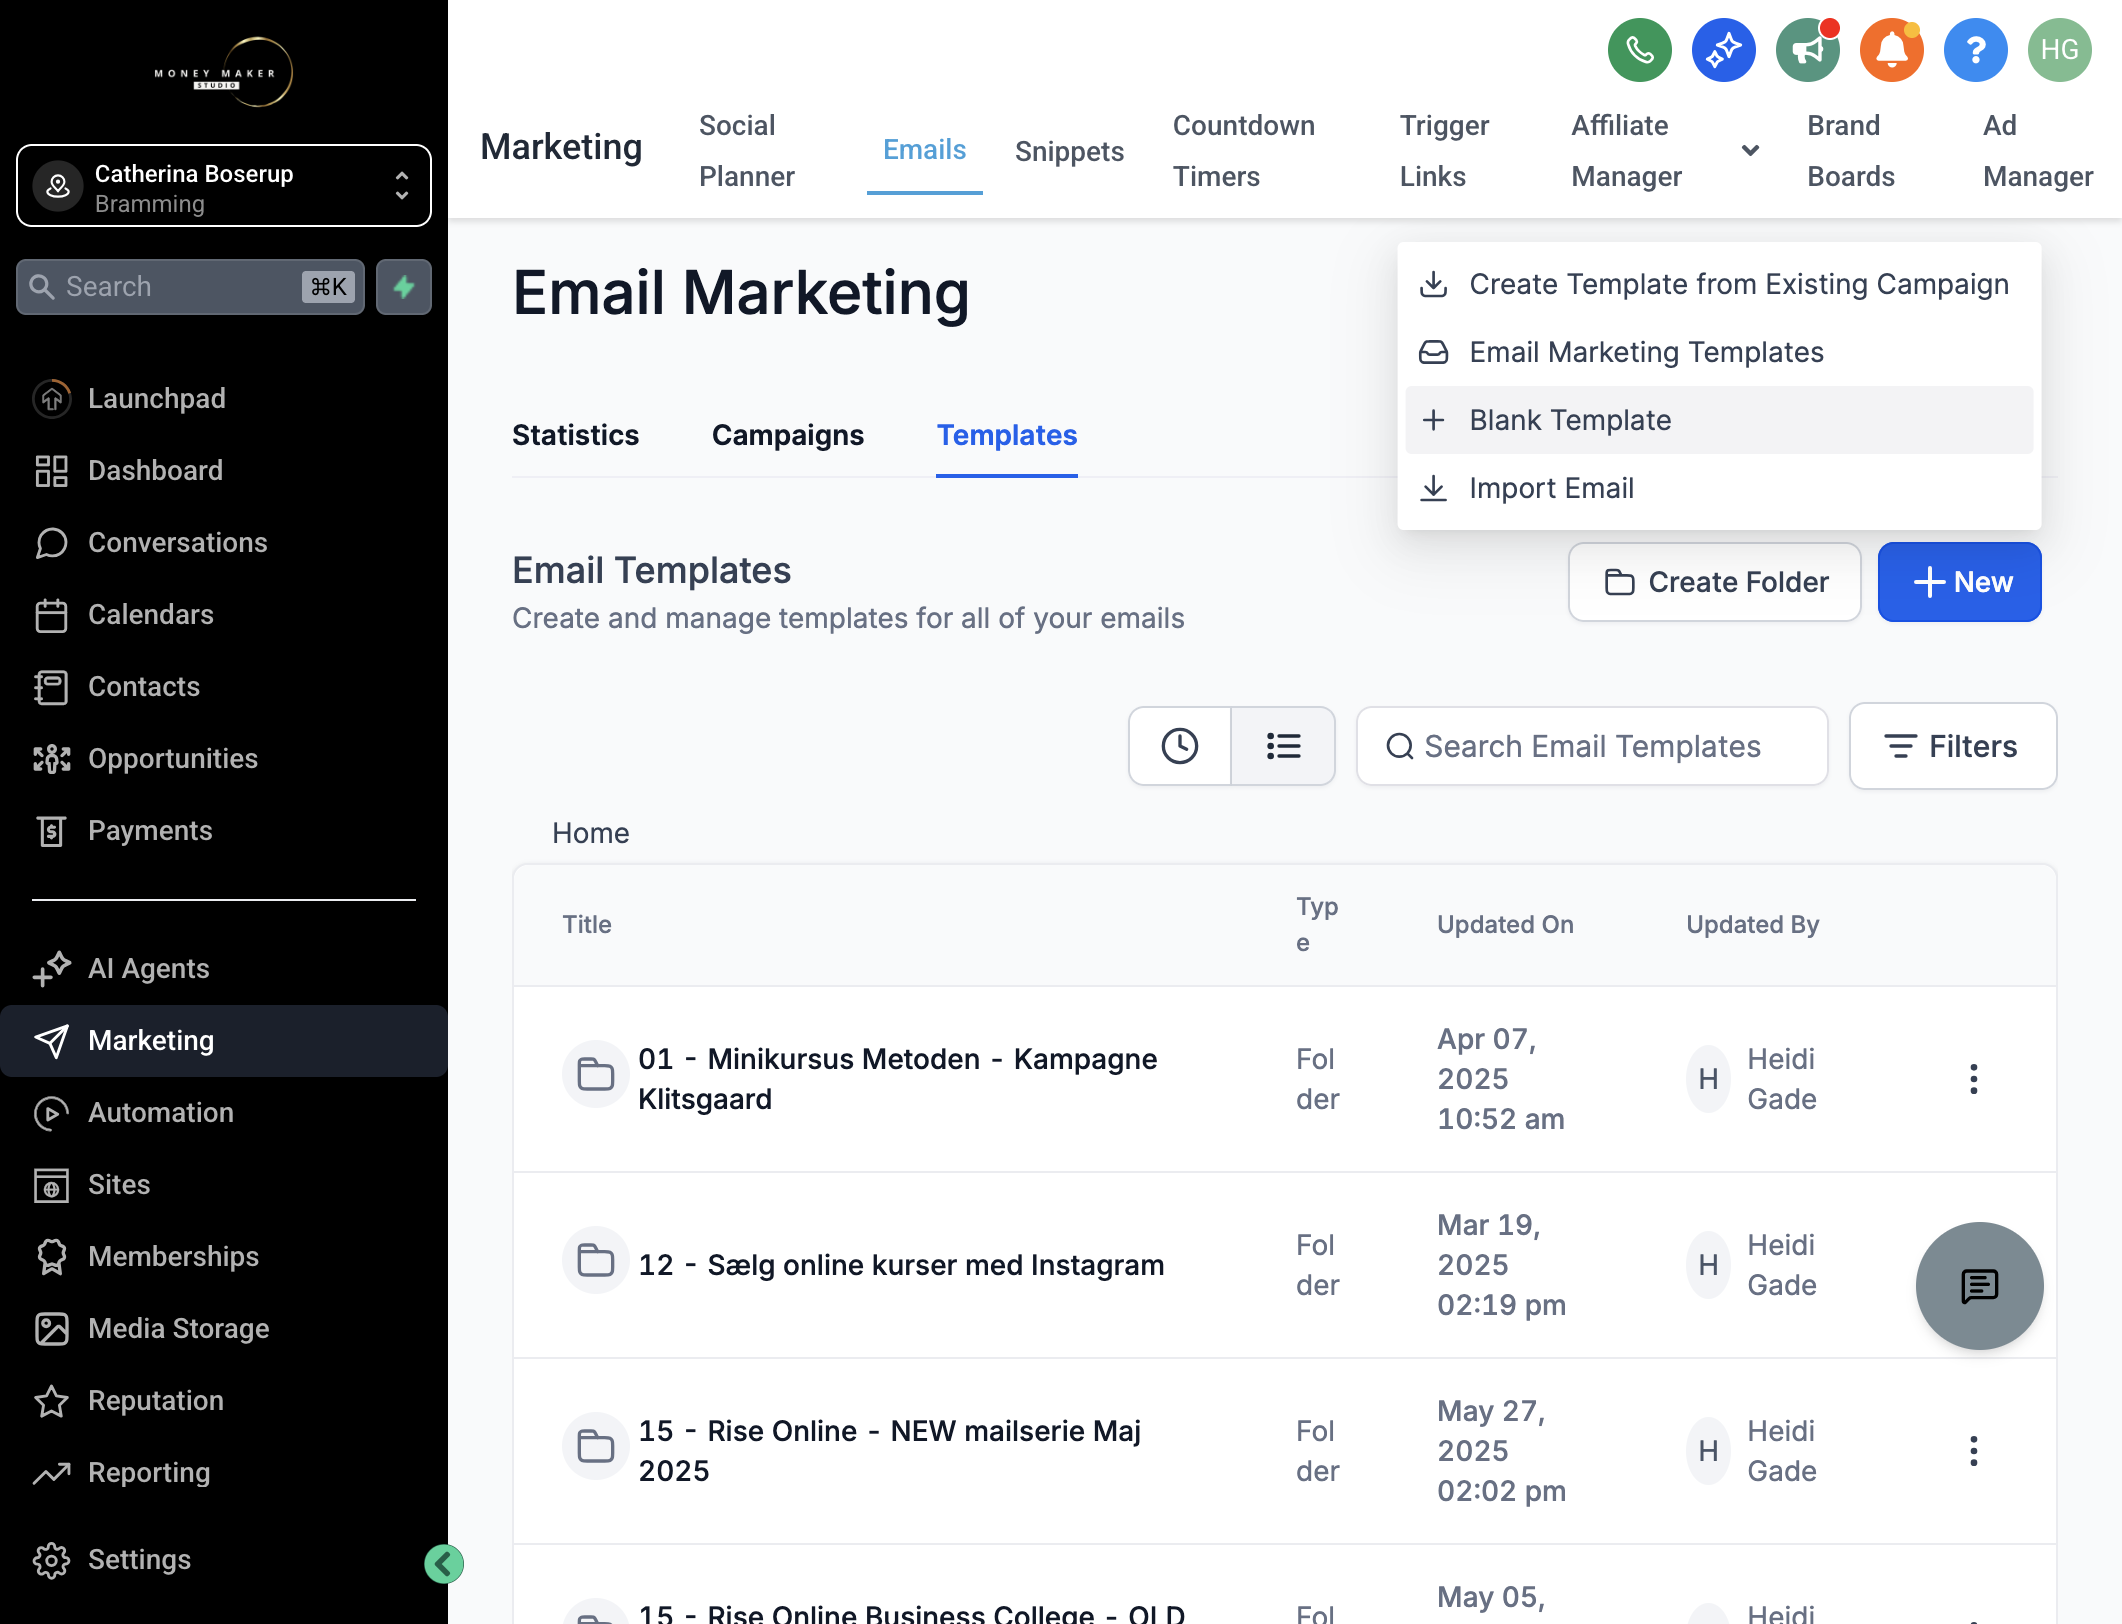Screen dimensions: 2122x1624
Task: Click the Title column header
Action: point(587,925)
